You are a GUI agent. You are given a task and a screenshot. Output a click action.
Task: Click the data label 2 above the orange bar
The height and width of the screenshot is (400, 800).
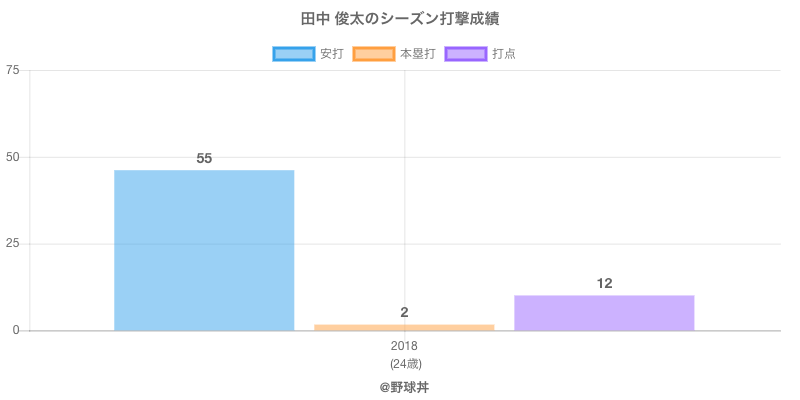(404, 312)
